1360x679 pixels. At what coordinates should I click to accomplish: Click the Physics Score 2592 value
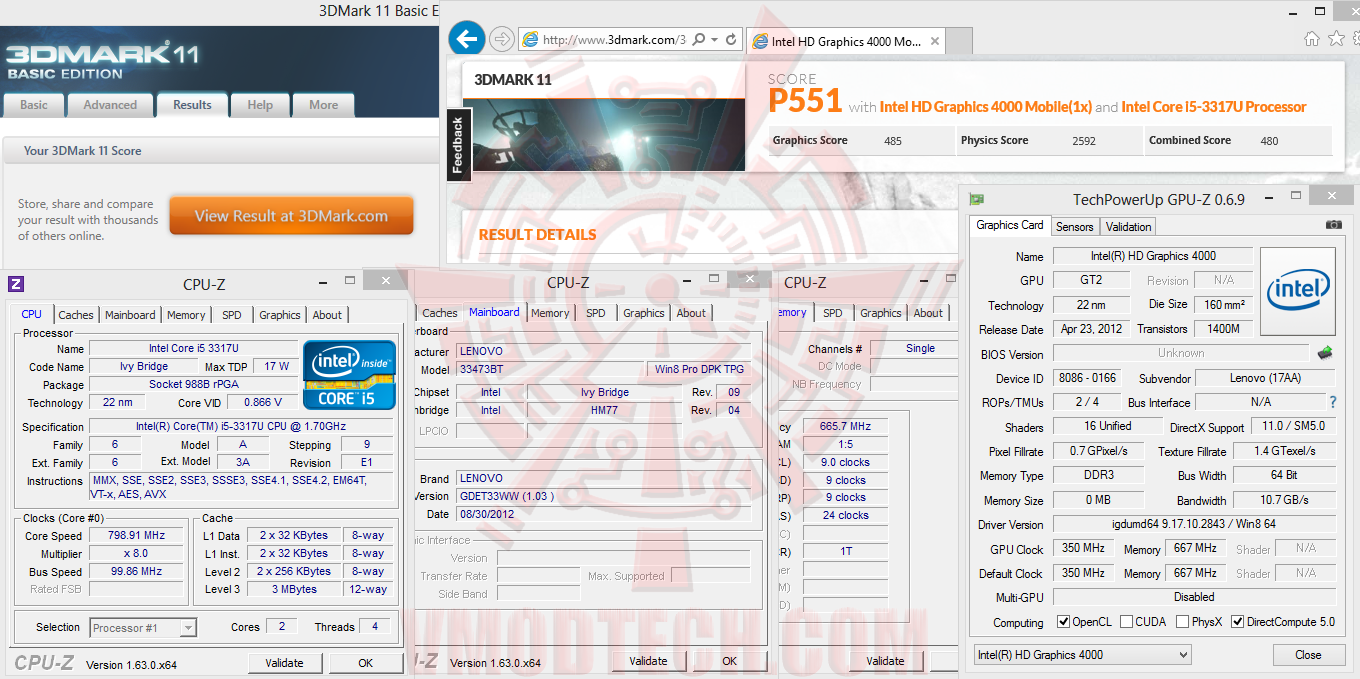click(1084, 141)
